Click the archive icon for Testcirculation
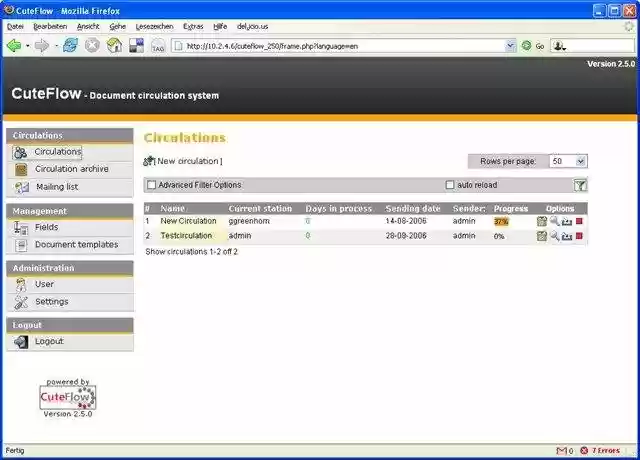Viewport: 640px width, 460px height. click(567, 236)
